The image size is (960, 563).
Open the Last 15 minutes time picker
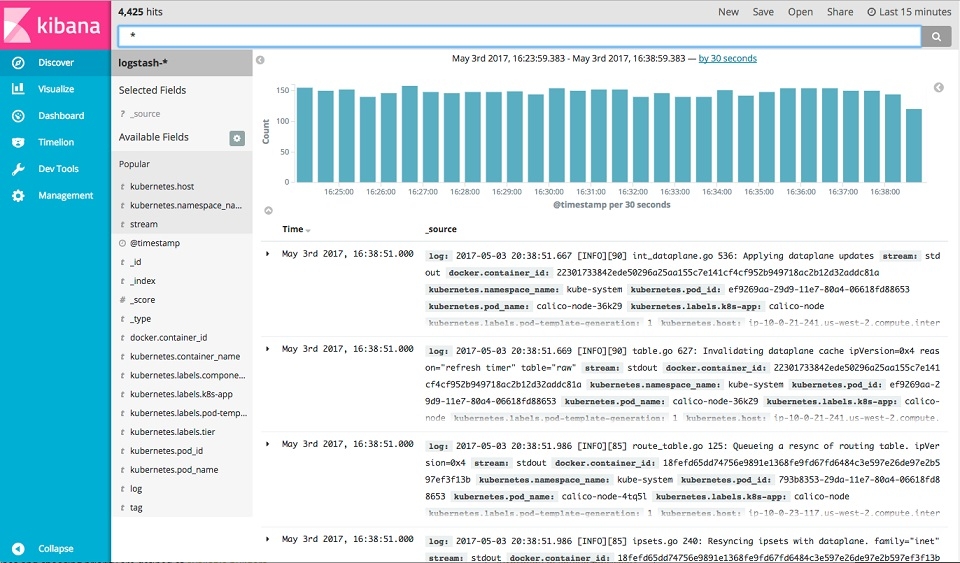pos(909,12)
